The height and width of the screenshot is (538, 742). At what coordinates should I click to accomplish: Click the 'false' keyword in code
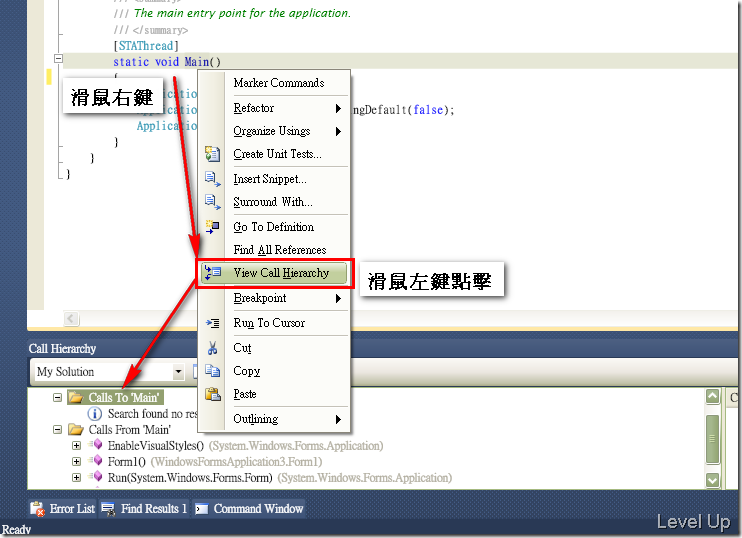coord(428,110)
